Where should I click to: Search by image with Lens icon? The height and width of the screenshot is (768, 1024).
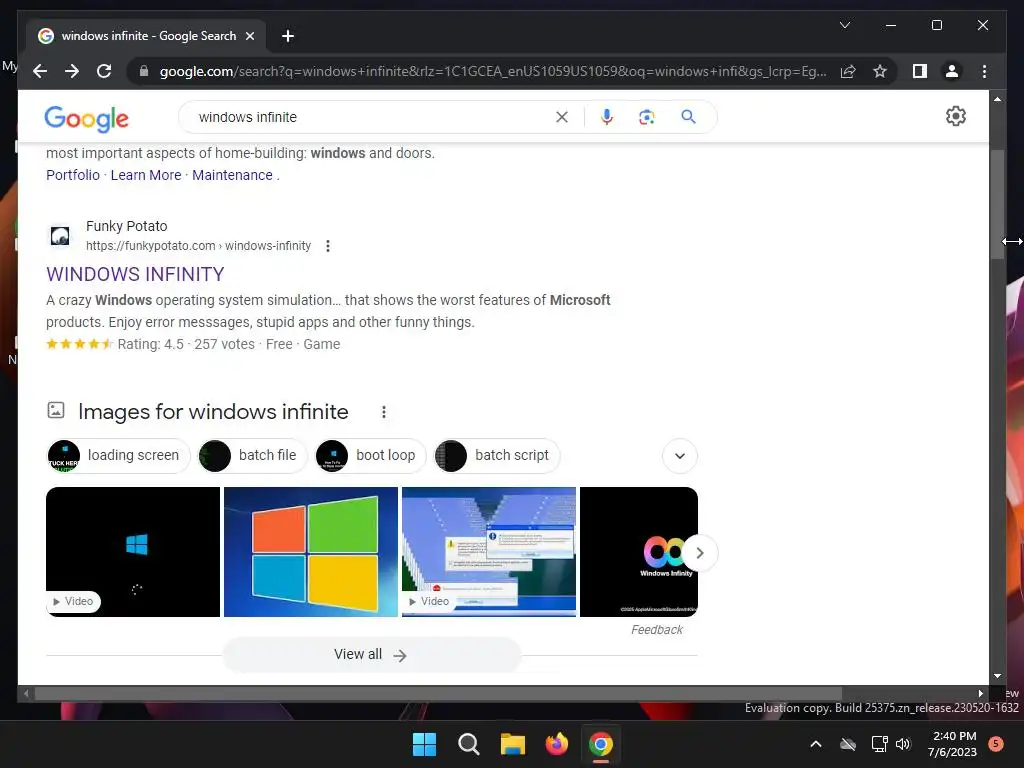click(x=647, y=117)
